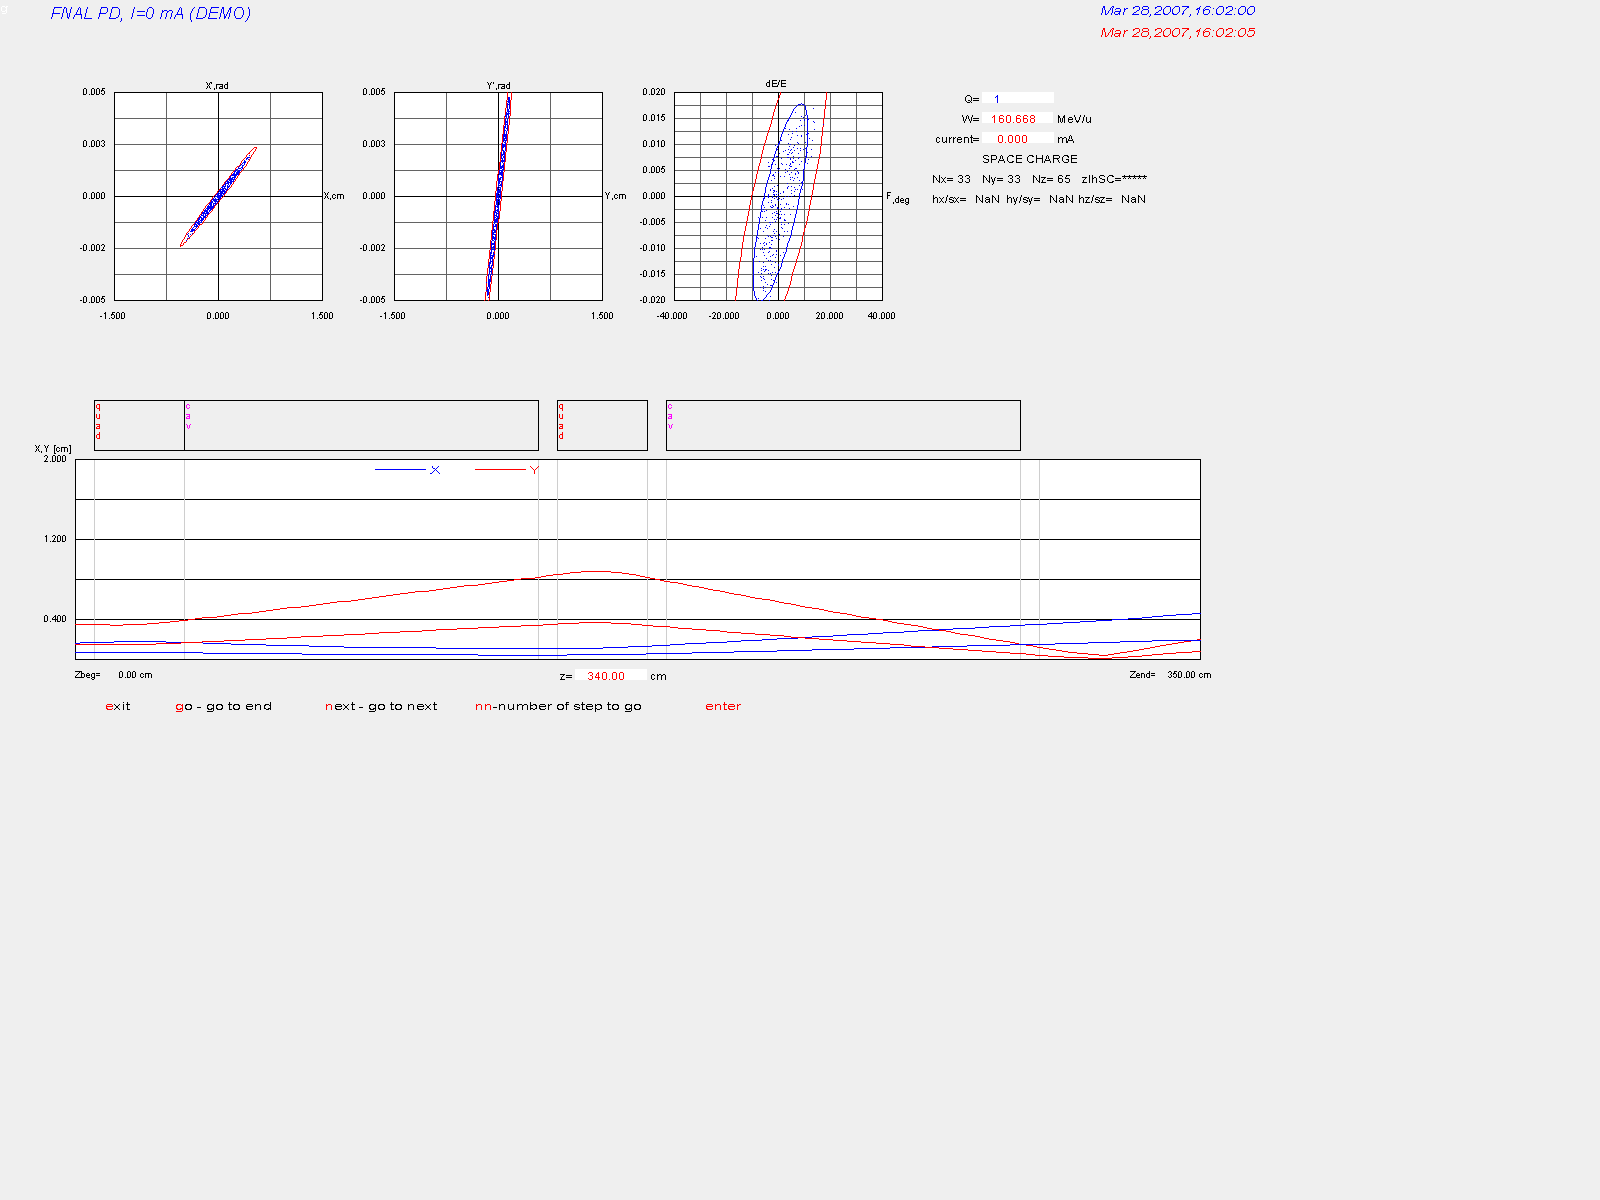Click the red timestamp 16:02:05
1600x1200 pixels.
(1178, 33)
